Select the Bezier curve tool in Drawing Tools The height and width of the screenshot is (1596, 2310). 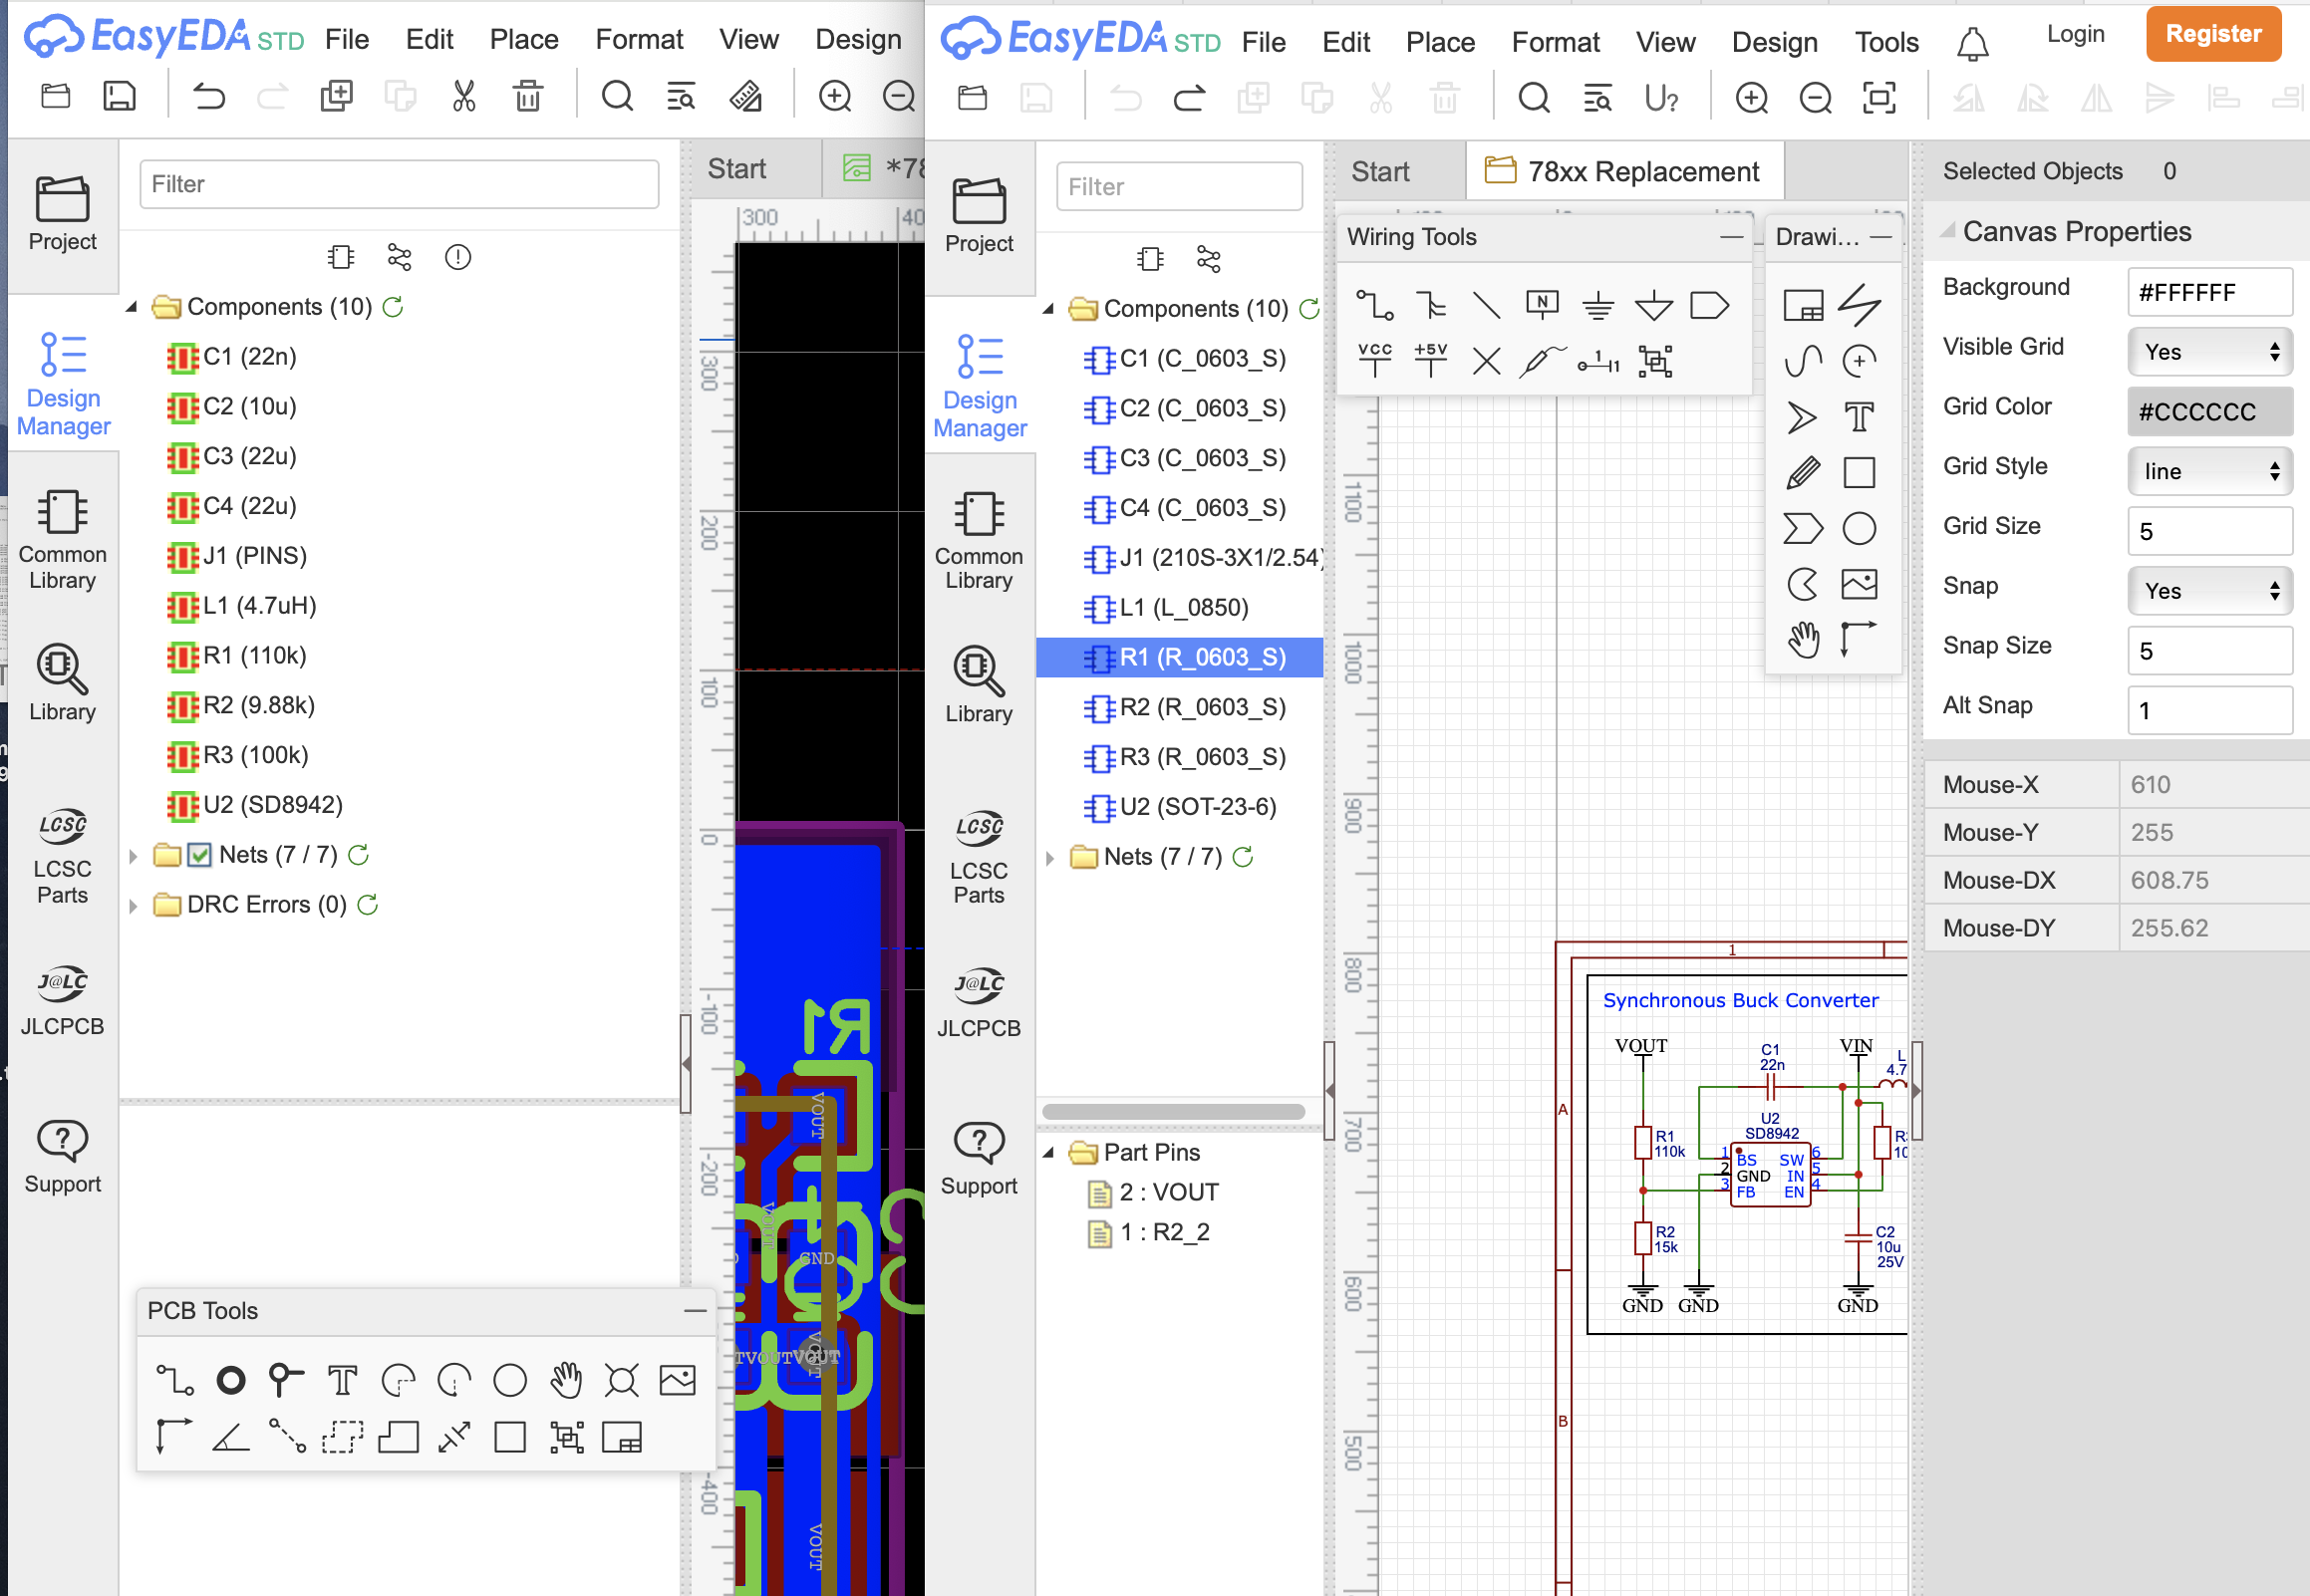point(1803,361)
